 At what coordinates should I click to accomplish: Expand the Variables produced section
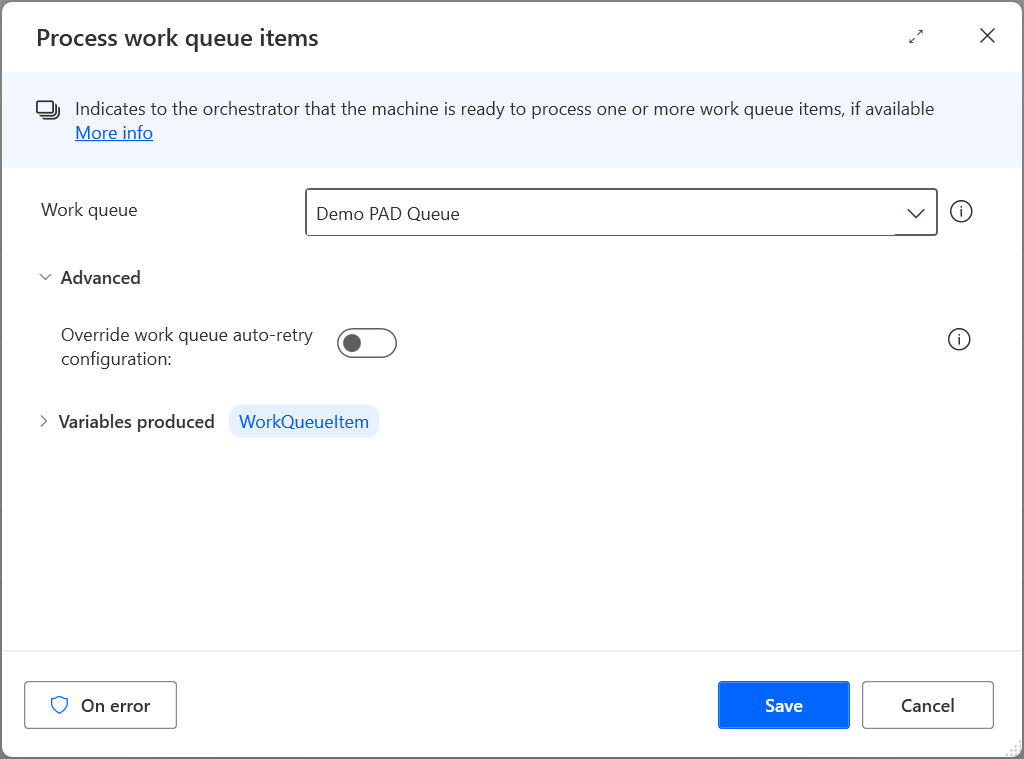click(x=45, y=421)
